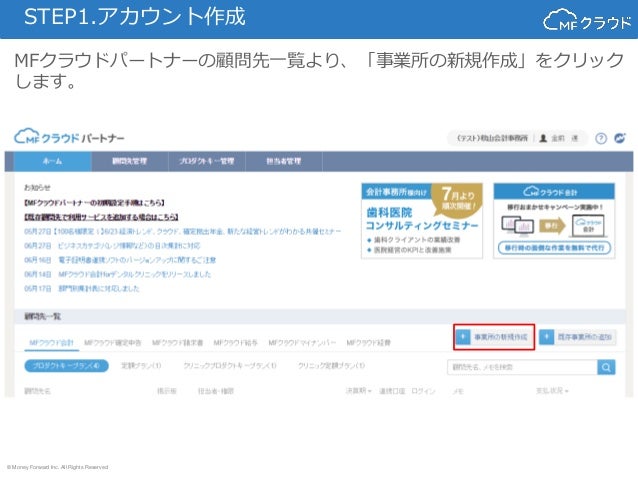Click the plus icon on 既存事業所の追加
638x479 pixels.
tap(546, 337)
